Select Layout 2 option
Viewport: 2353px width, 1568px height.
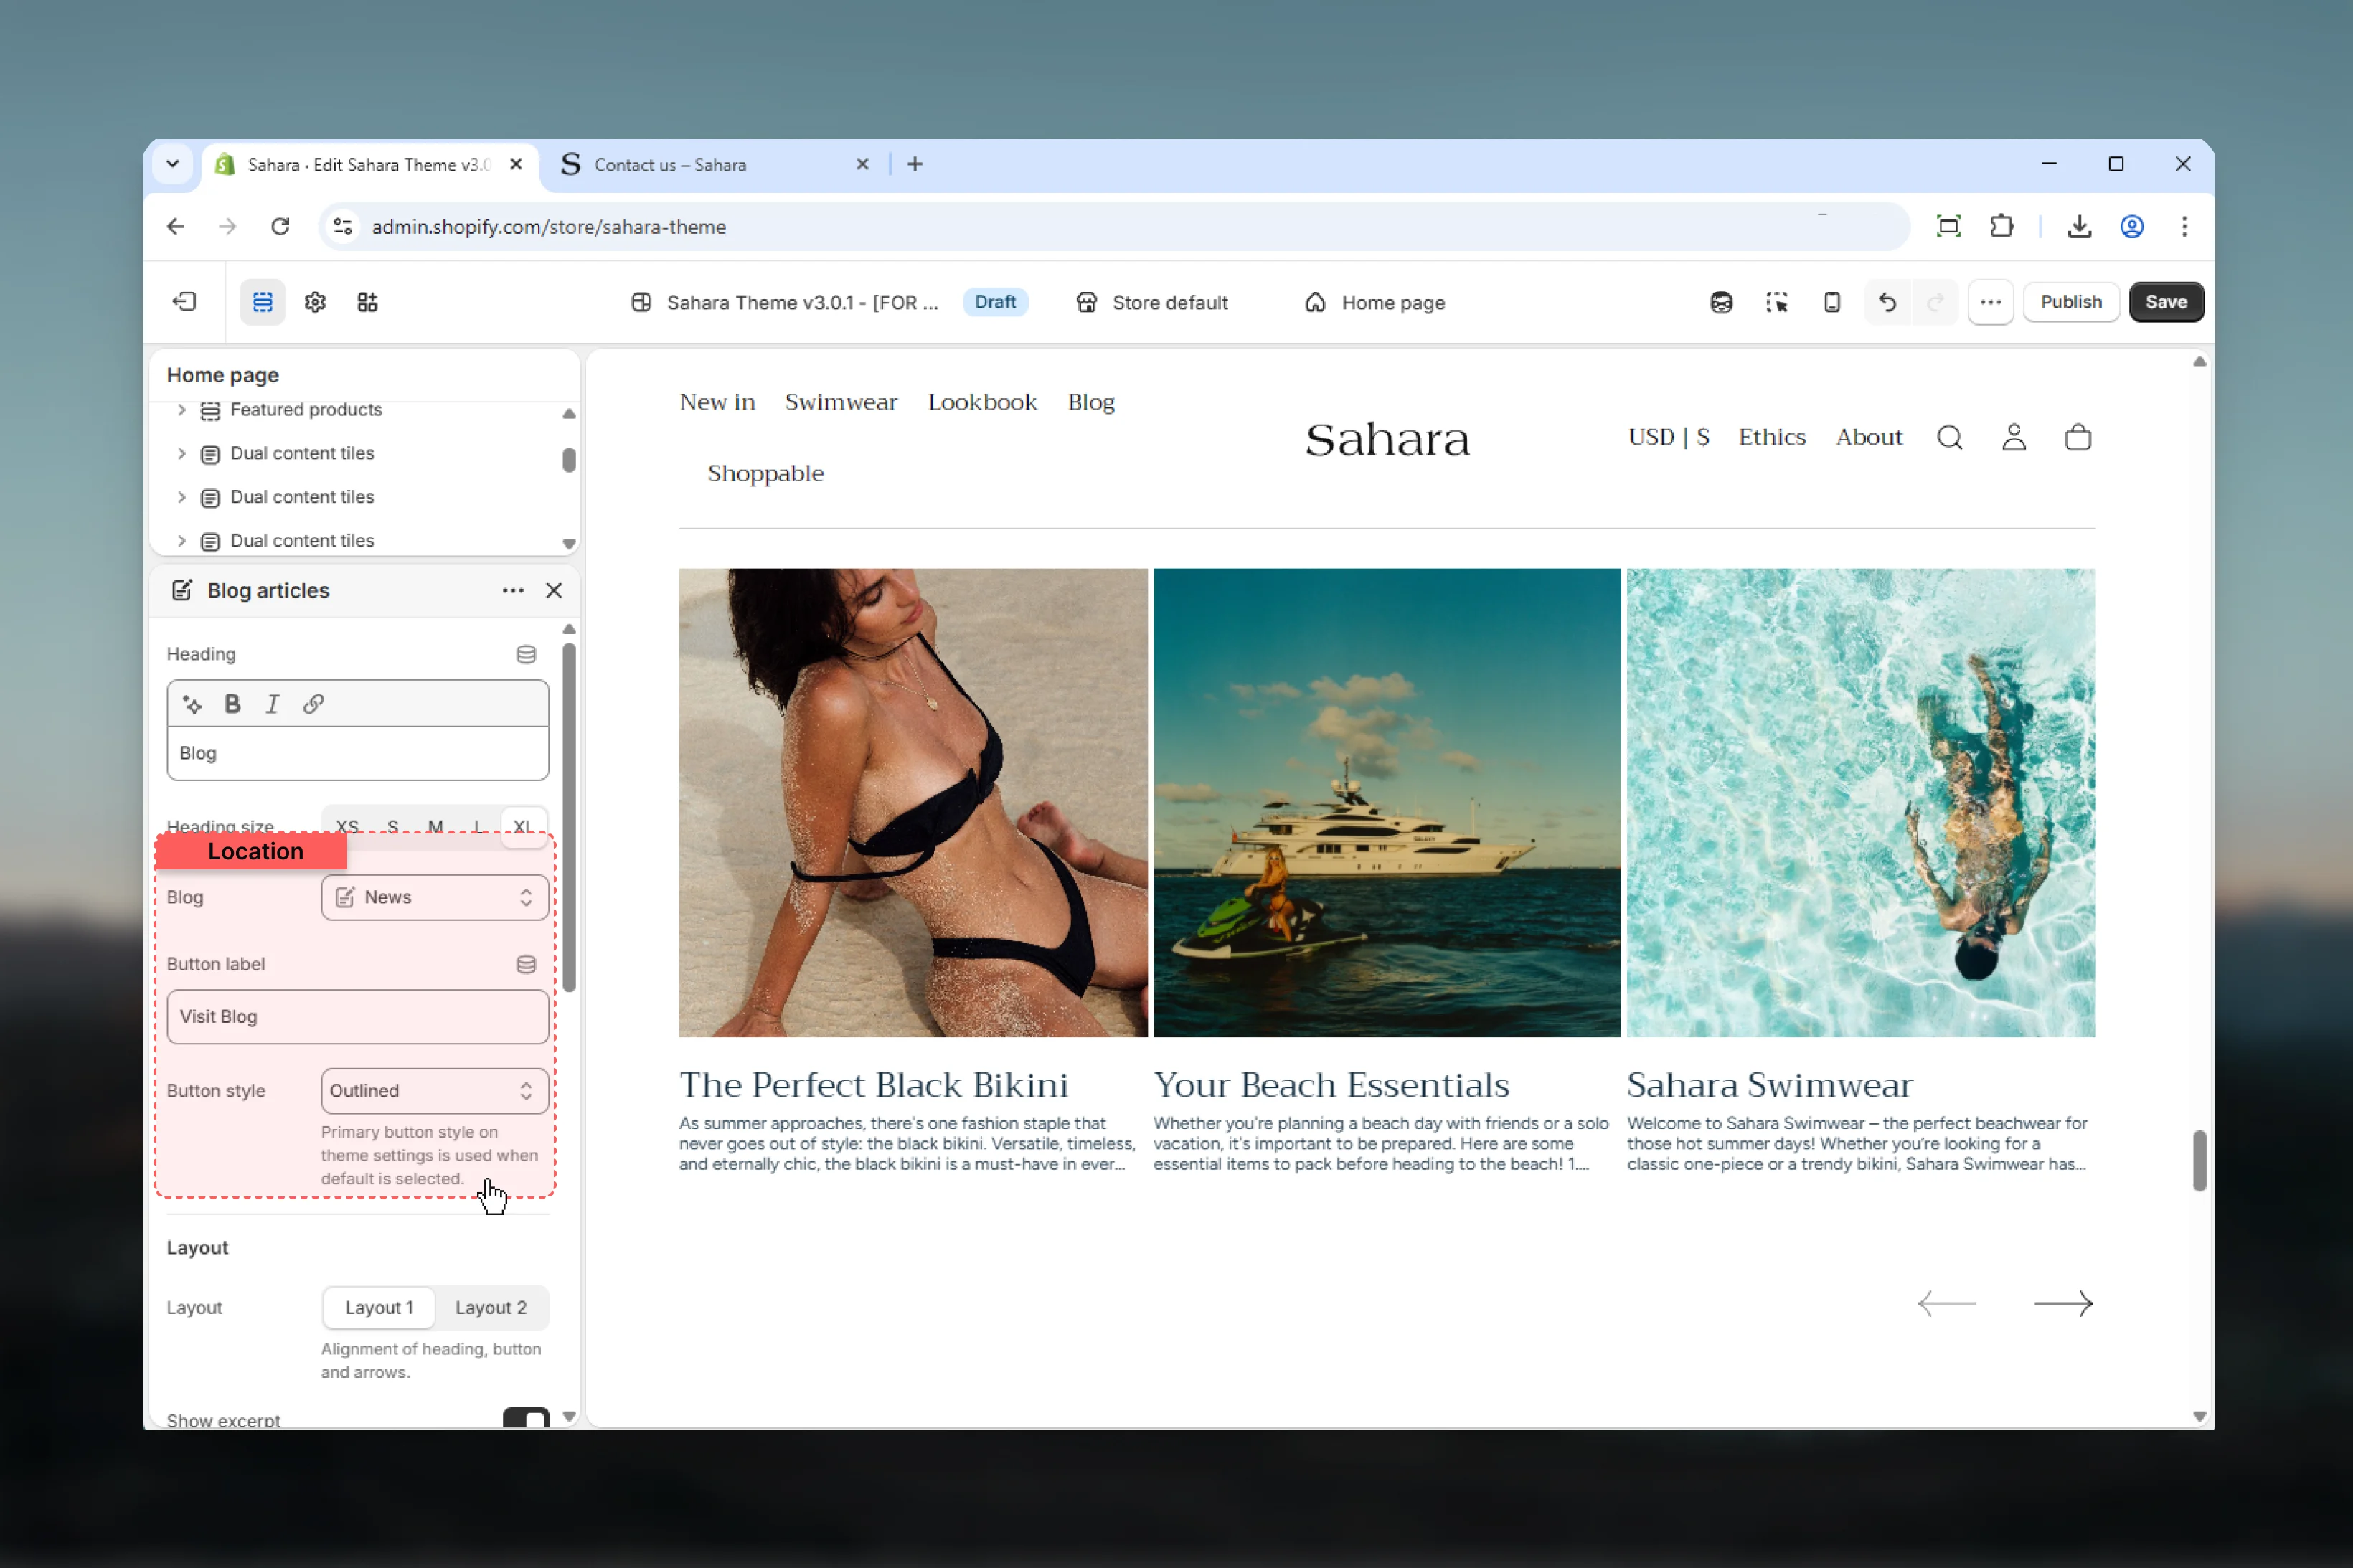tap(491, 1307)
